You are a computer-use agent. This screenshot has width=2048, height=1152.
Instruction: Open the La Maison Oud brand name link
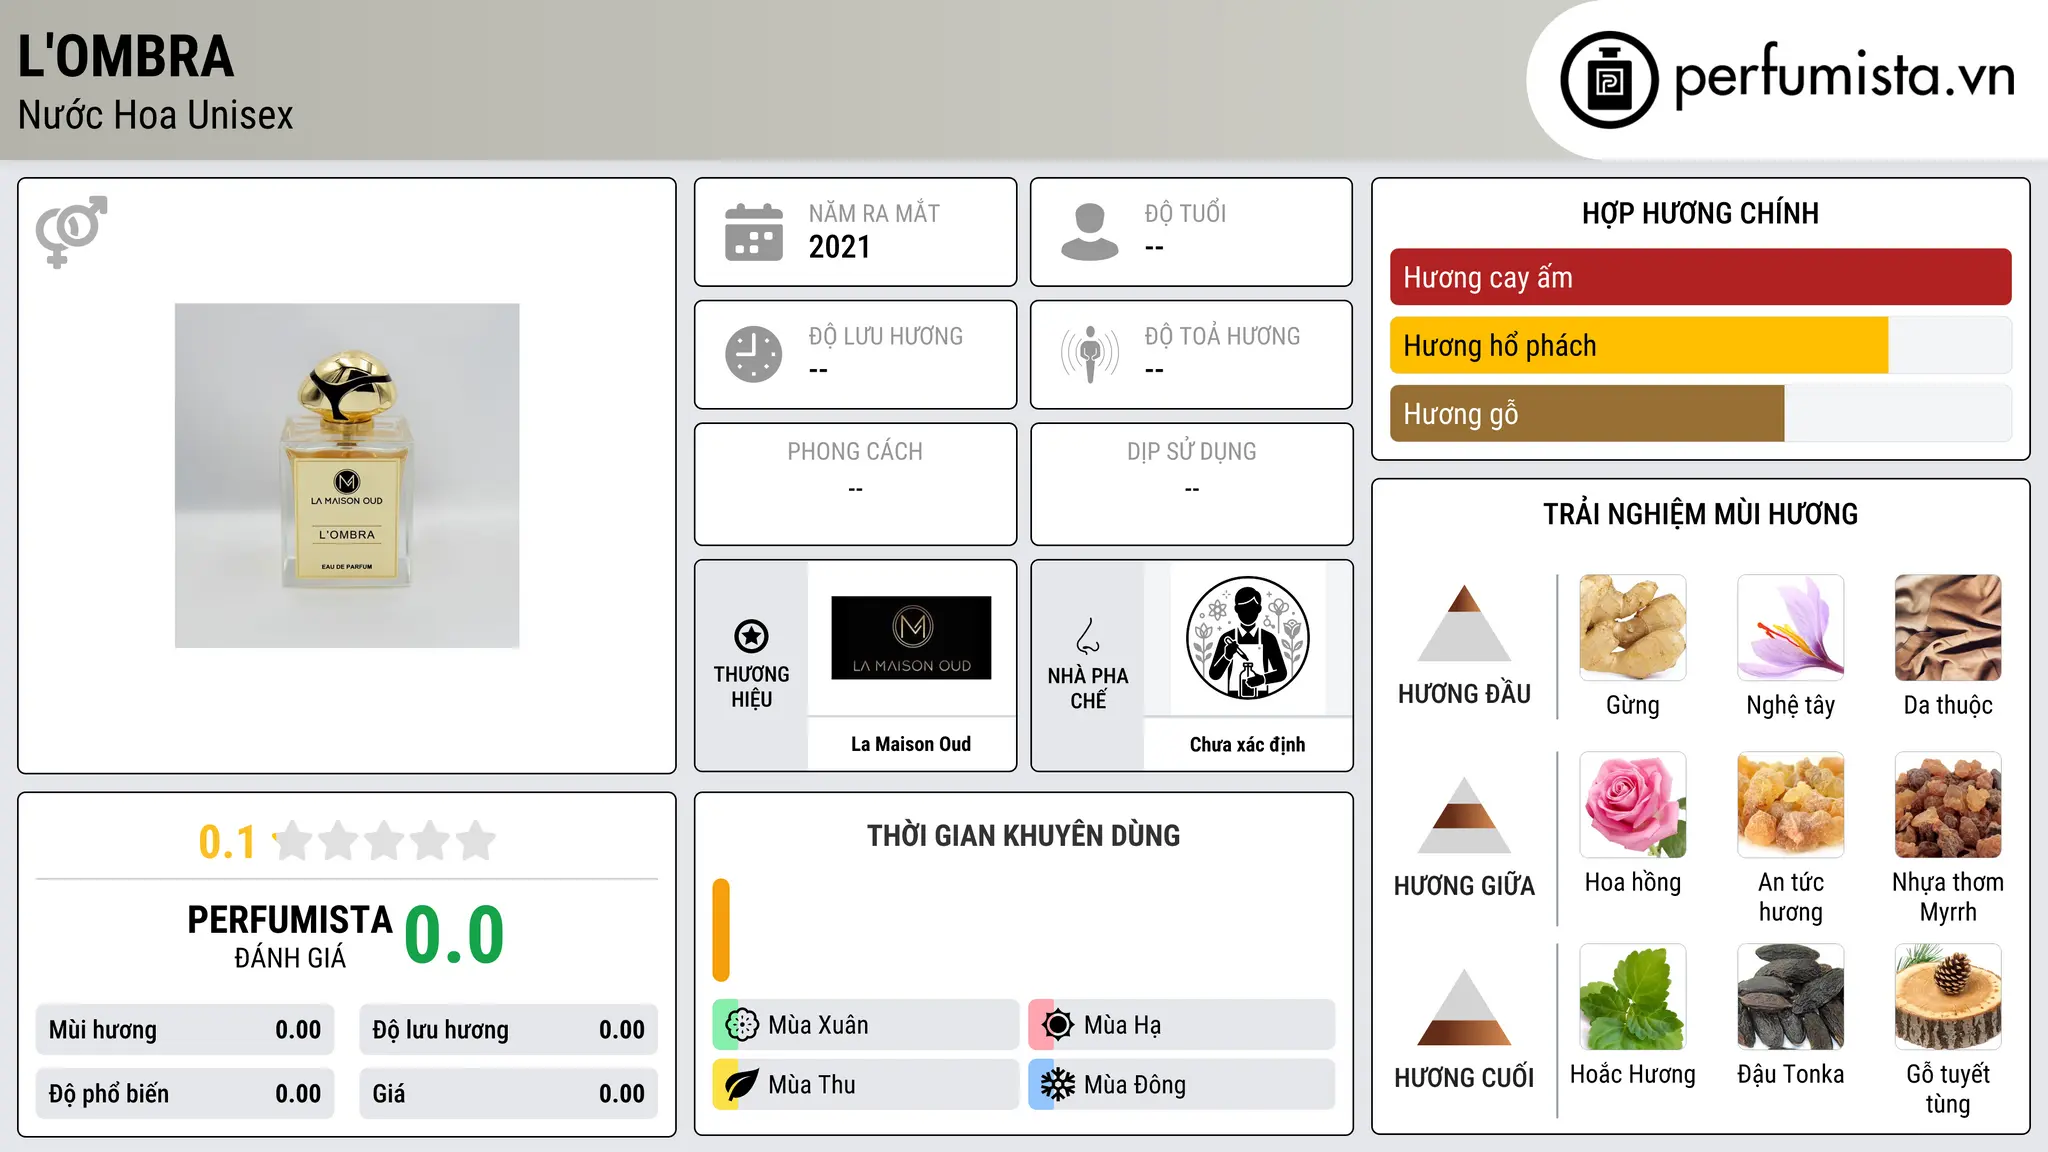(911, 744)
